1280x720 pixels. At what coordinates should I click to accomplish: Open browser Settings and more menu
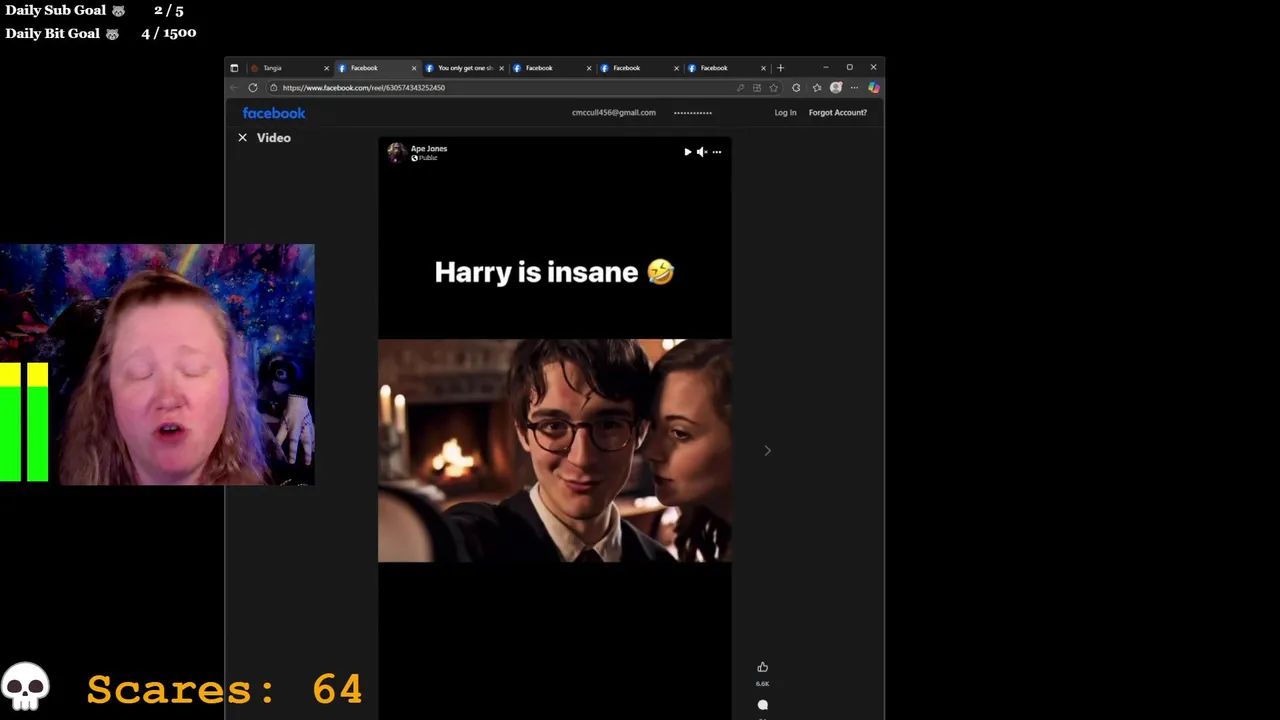[x=854, y=88]
